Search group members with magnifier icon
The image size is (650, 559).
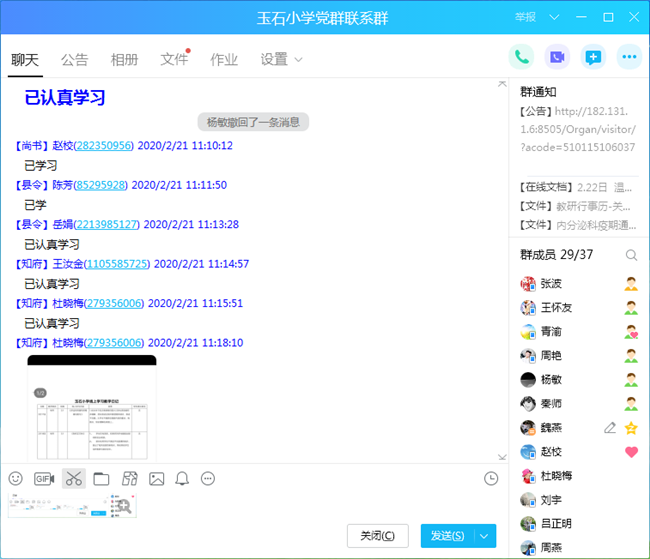(x=631, y=255)
